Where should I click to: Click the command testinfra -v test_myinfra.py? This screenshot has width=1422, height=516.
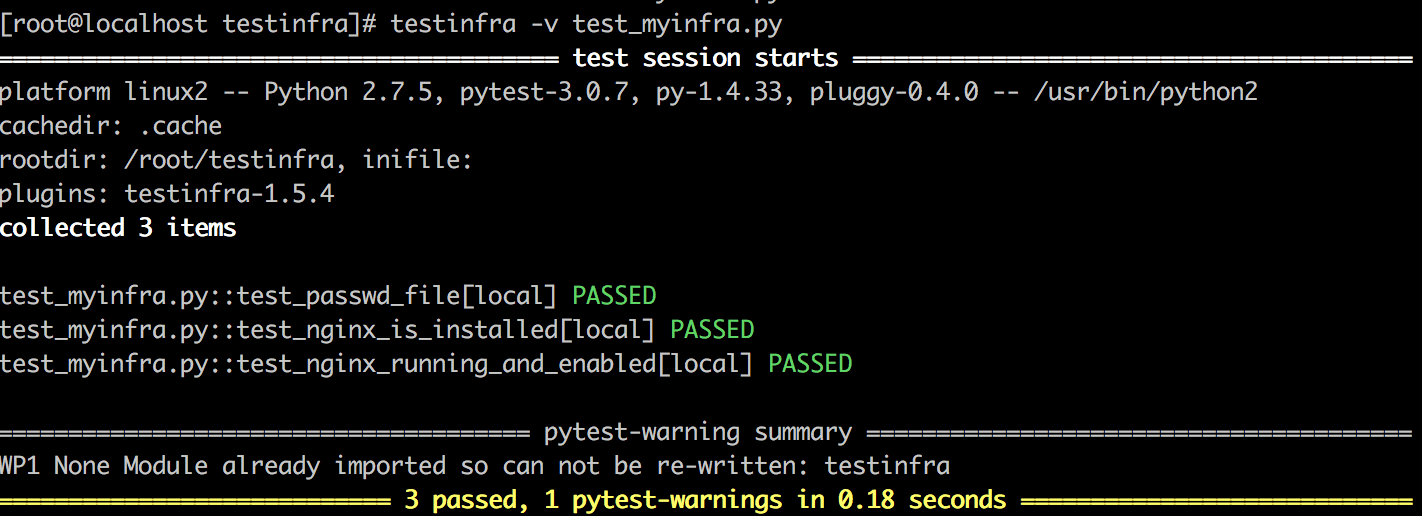pos(585,24)
